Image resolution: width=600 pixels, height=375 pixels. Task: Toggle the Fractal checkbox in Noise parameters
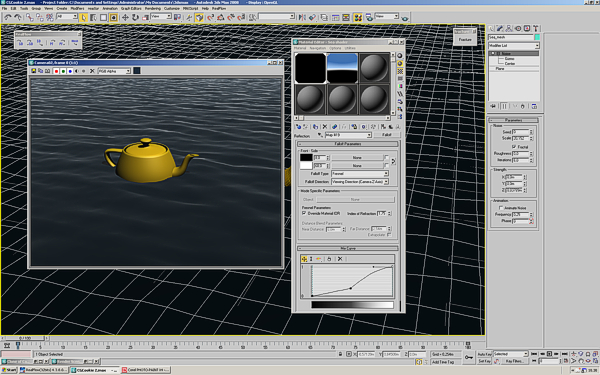(x=514, y=147)
